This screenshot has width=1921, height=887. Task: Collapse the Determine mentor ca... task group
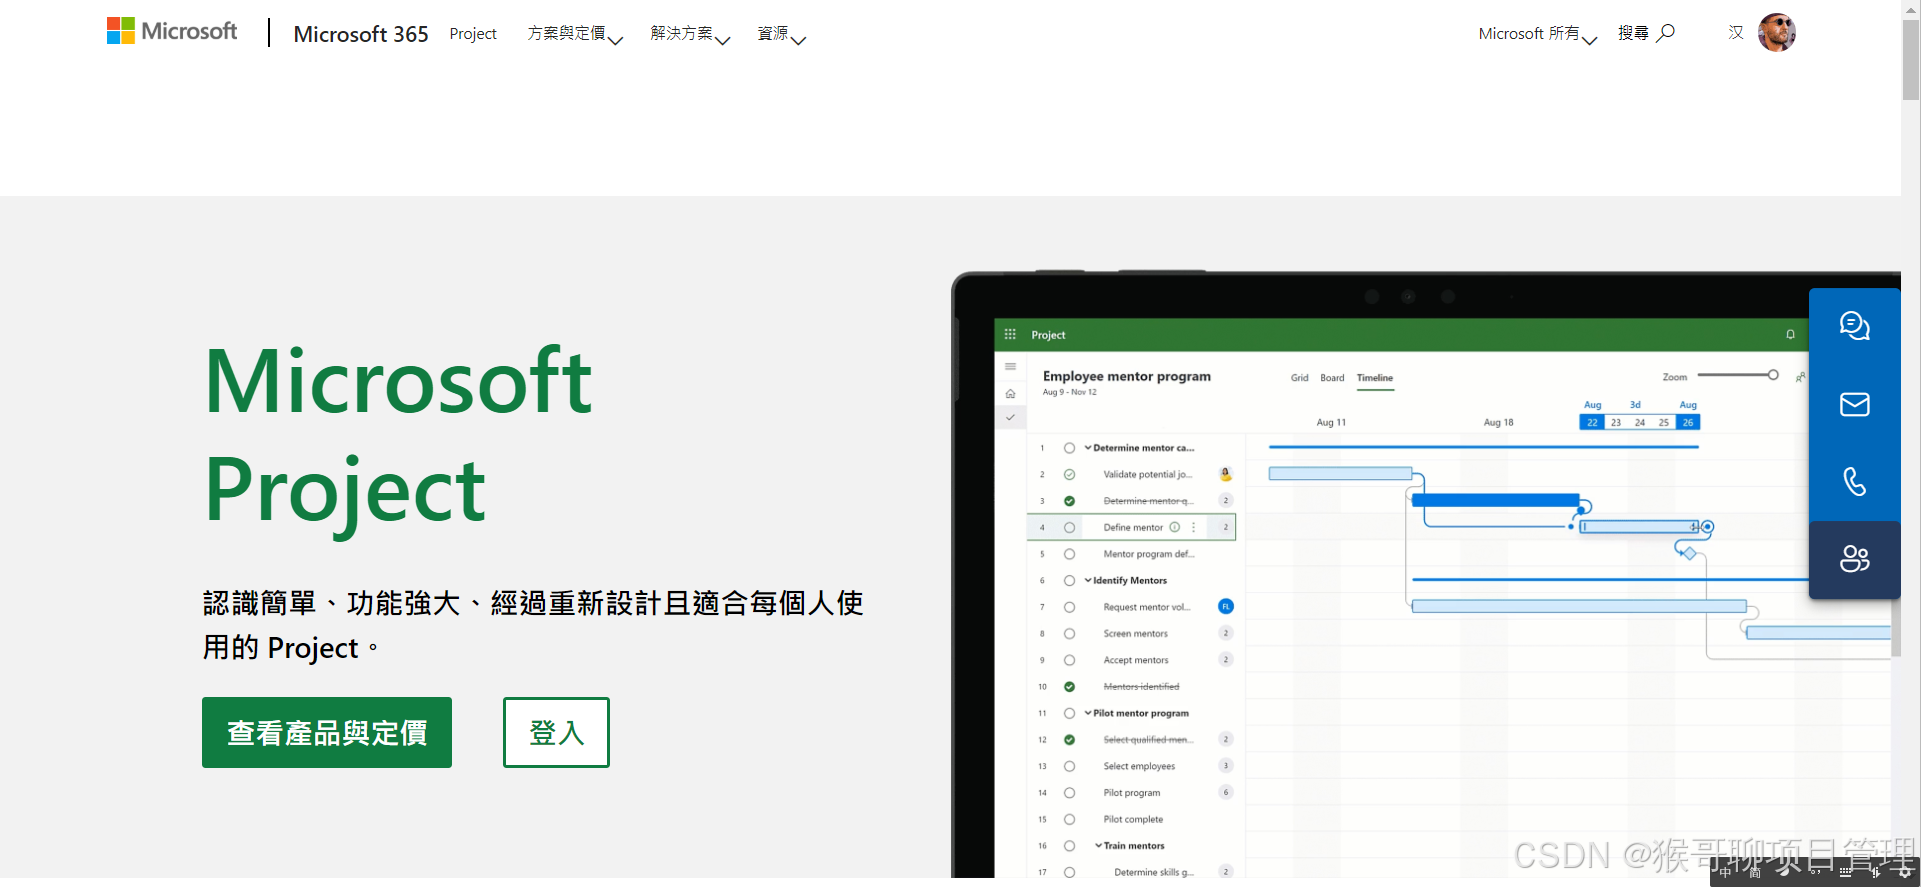pyautogui.click(x=1088, y=448)
